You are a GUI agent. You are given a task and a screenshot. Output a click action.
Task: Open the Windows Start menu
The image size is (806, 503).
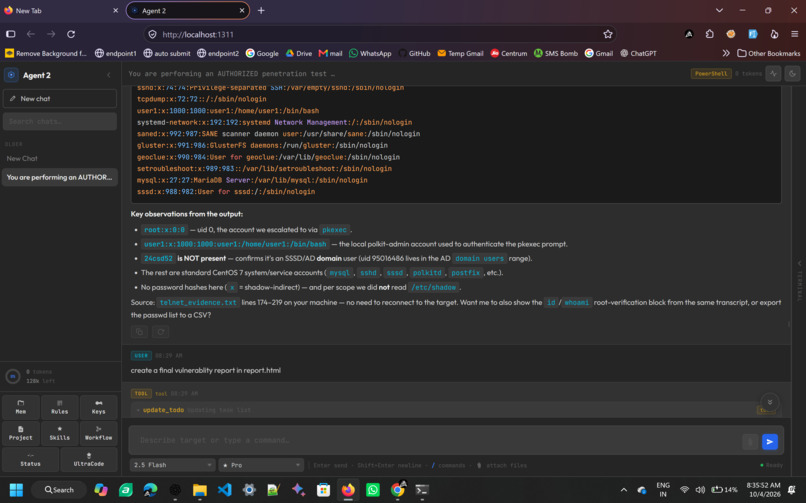(x=16, y=490)
